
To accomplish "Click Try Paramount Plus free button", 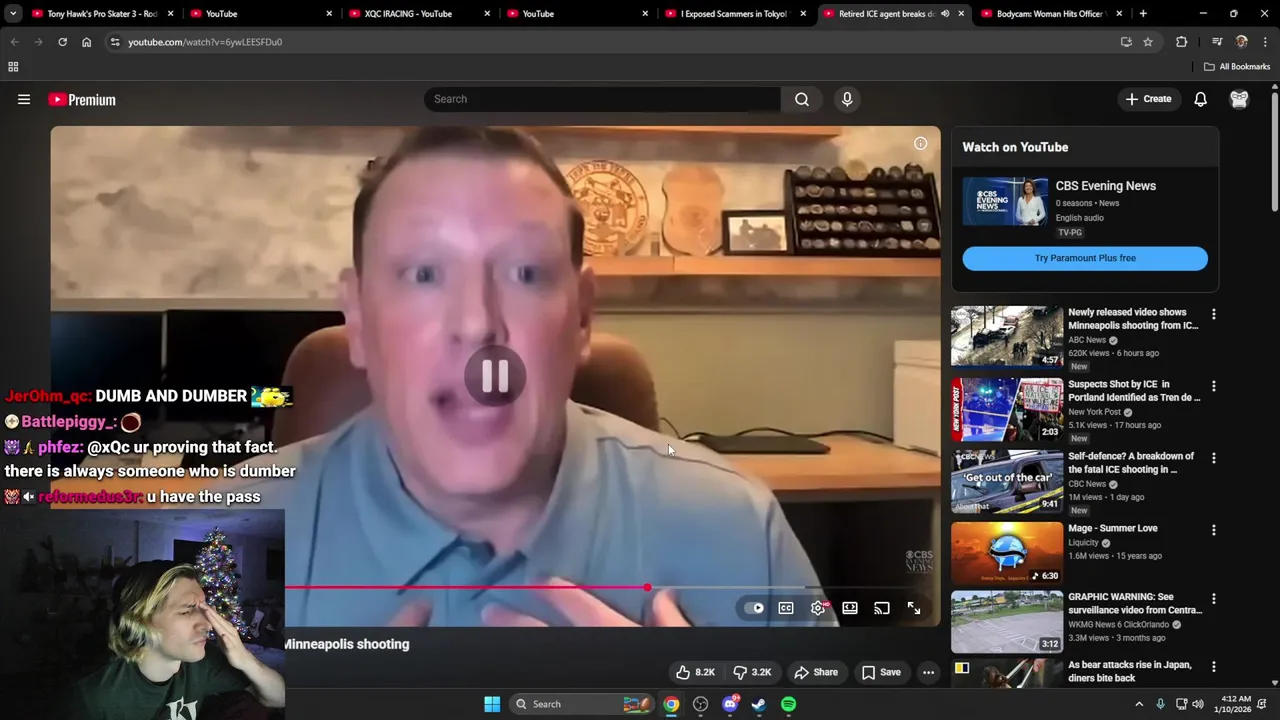I will [x=1085, y=258].
